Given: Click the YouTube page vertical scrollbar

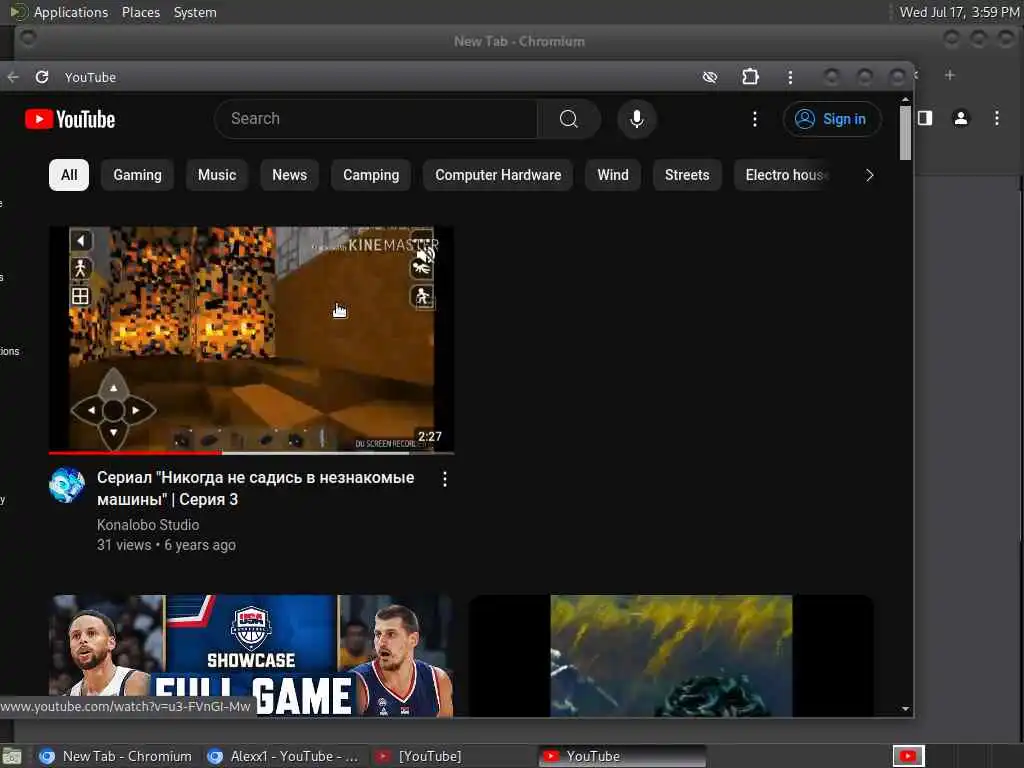Looking at the screenshot, I should point(905,133).
